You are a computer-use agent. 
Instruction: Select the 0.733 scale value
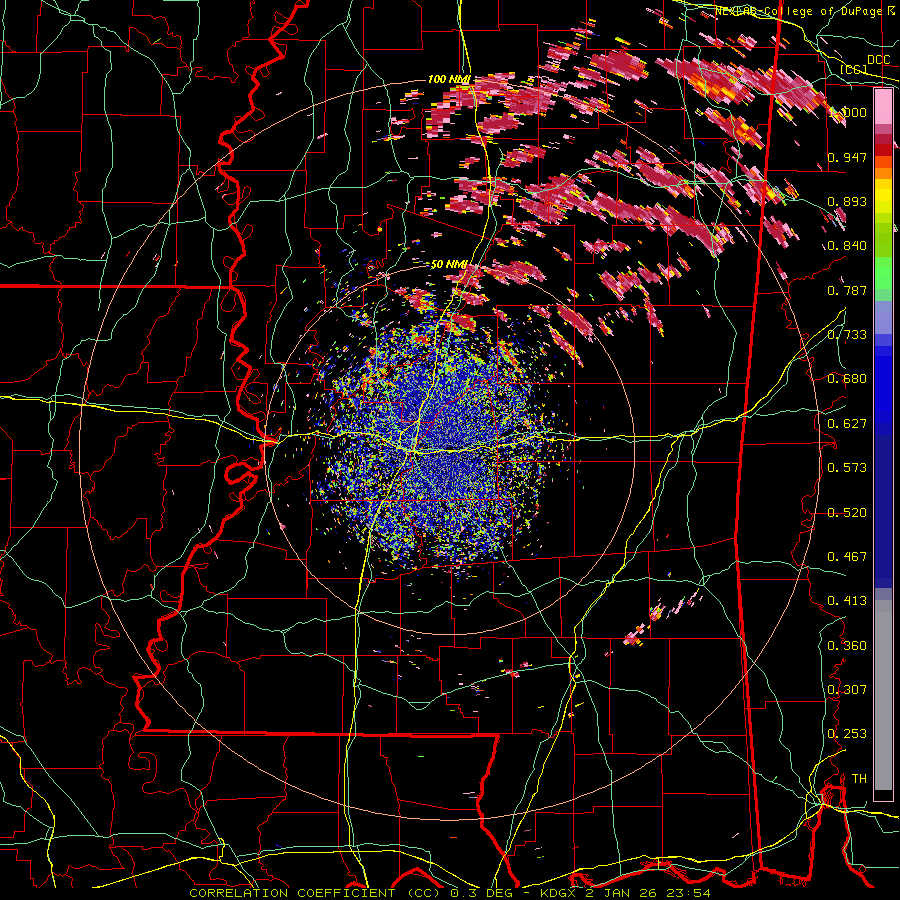[847, 335]
